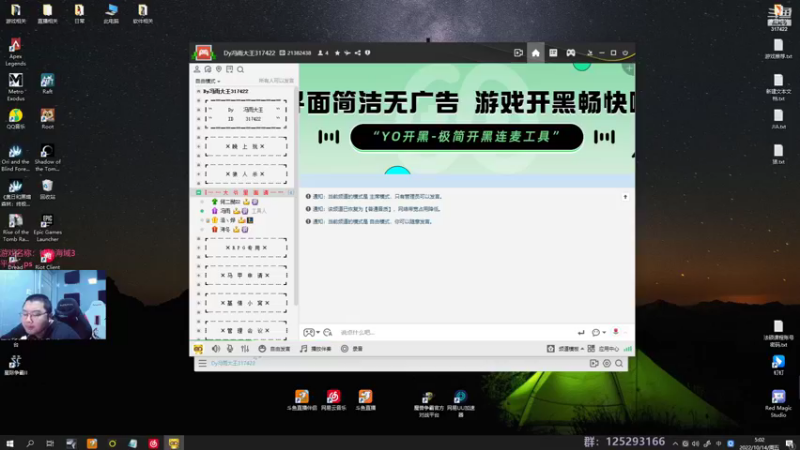The image size is (800, 450).
Task: Click the bulletin board icon in sidebar toolbar
Action: pos(230,69)
